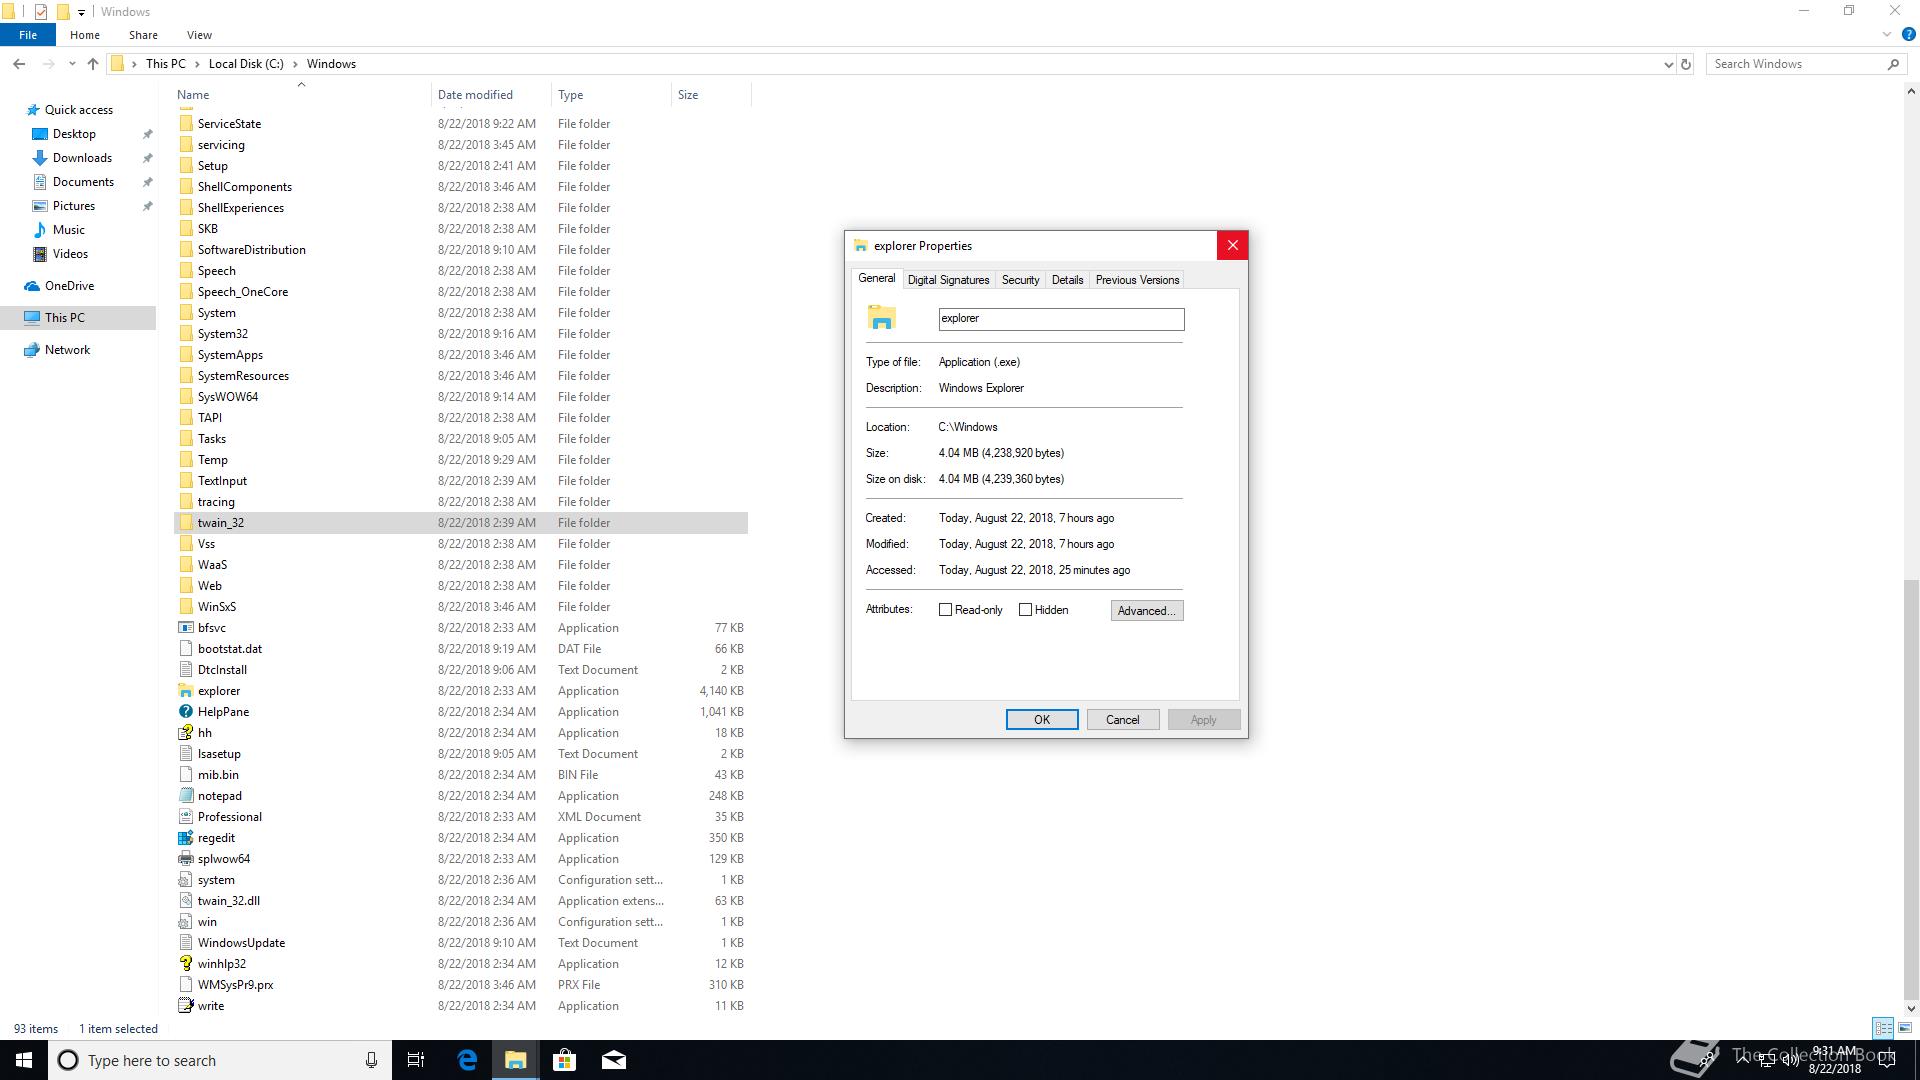
Task: Click the Up one level arrow
Action: tap(93, 64)
